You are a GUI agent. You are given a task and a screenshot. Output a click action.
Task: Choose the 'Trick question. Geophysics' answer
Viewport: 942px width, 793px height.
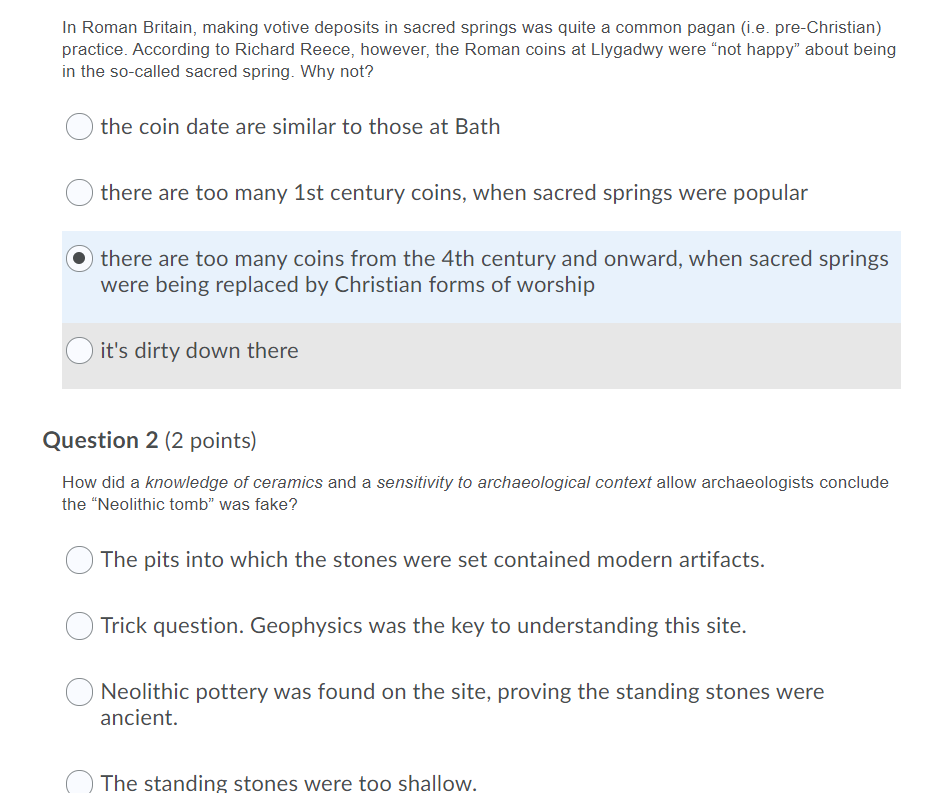click(79, 626)
